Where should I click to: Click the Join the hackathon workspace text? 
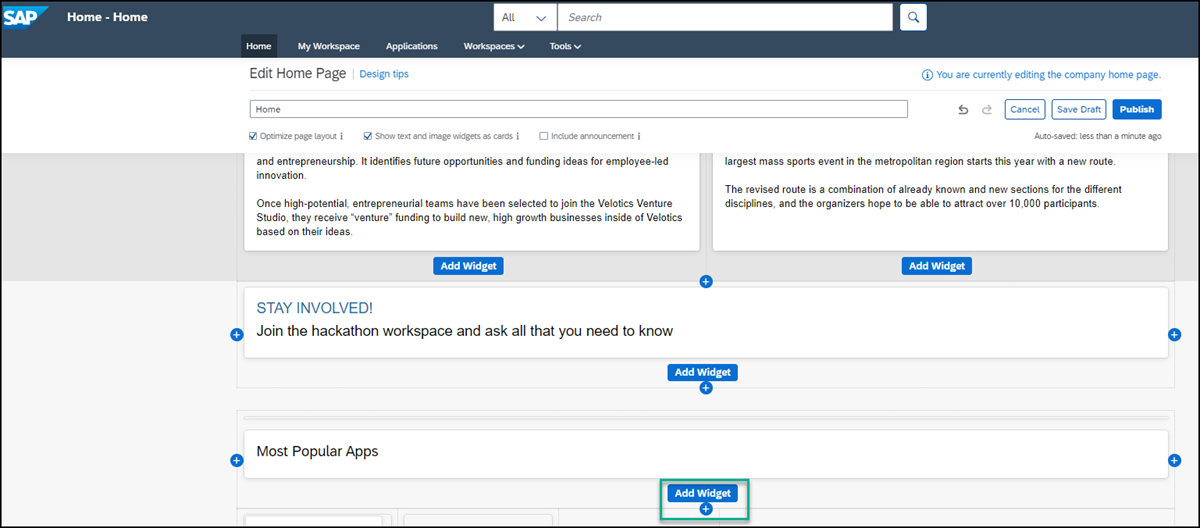[465, 331]
